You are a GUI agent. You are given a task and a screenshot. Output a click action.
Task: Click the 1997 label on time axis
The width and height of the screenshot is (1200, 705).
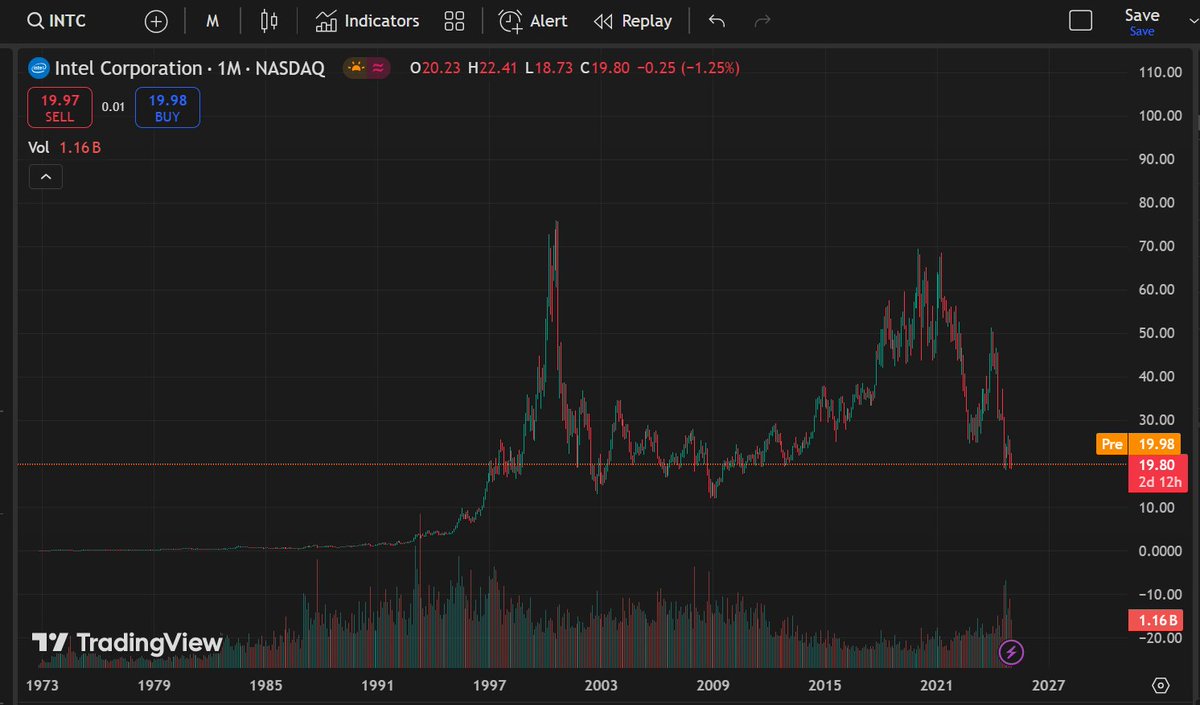(x=489, y=686)
